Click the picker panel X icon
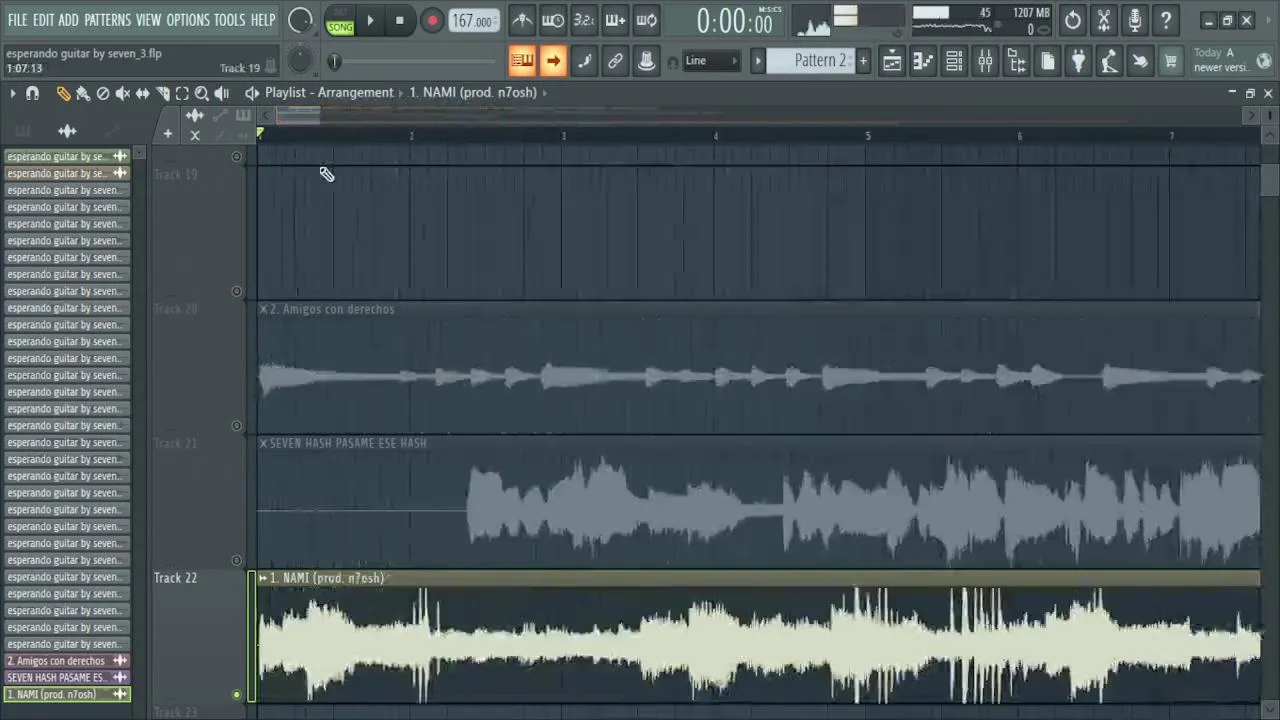1280x720 pixels. click(x=195, y=134)
